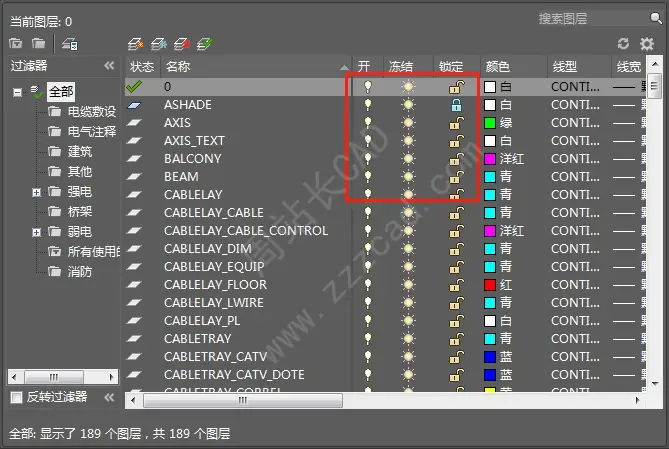
Task: Collapse the panel beside 反转过滤器
Action: pyautogui.click(x=109, y=397)
